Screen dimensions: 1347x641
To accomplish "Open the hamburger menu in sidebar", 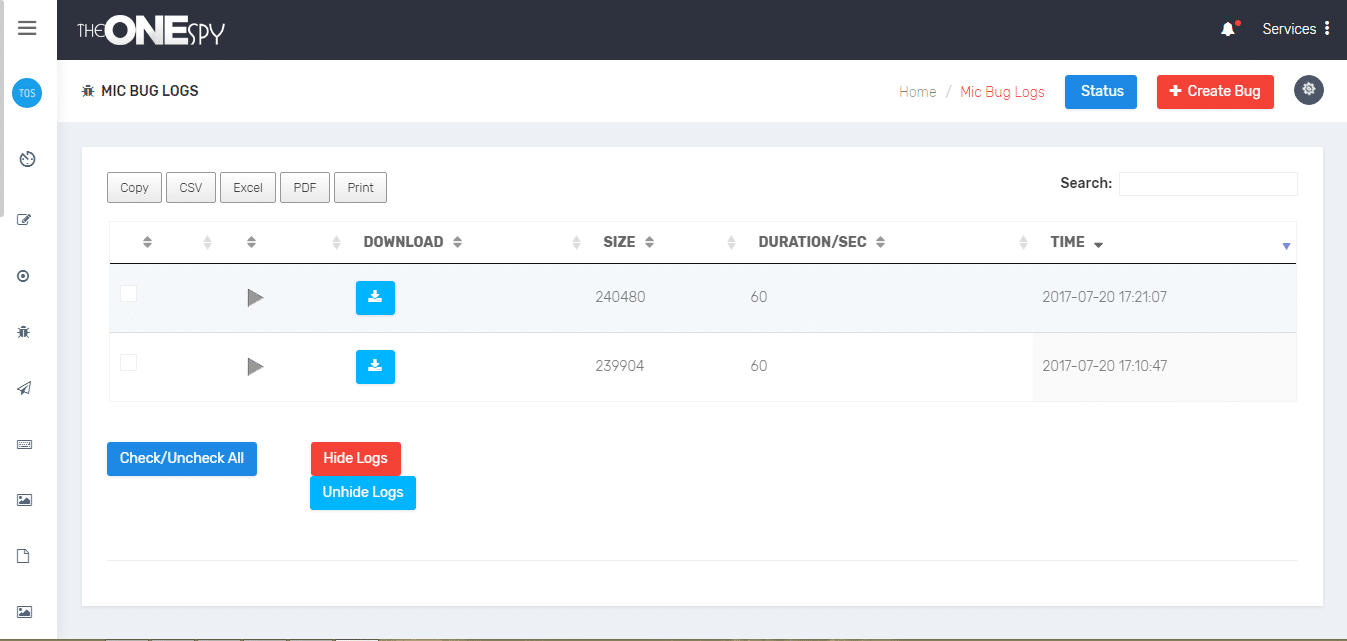I will [x=27, y=28].
